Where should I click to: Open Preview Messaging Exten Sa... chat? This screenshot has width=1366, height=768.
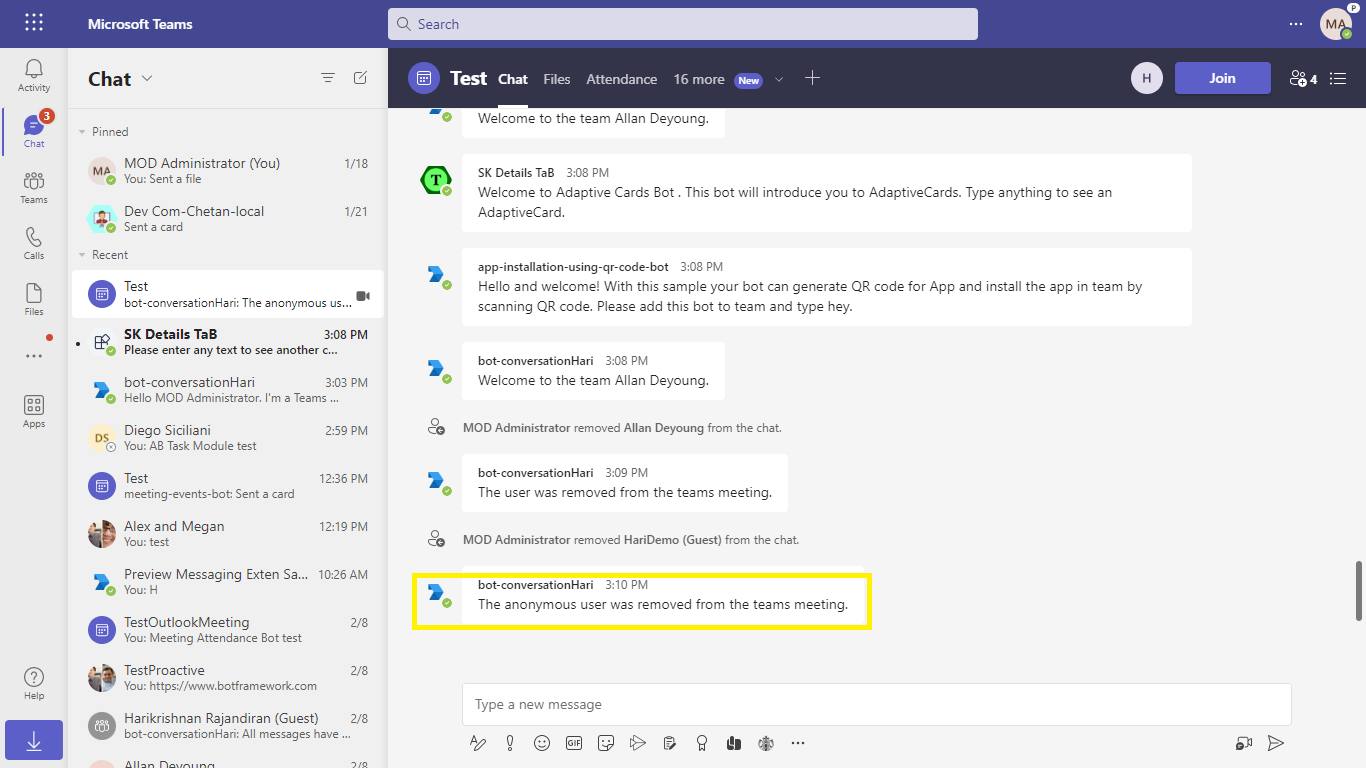[x=228, y=582]
